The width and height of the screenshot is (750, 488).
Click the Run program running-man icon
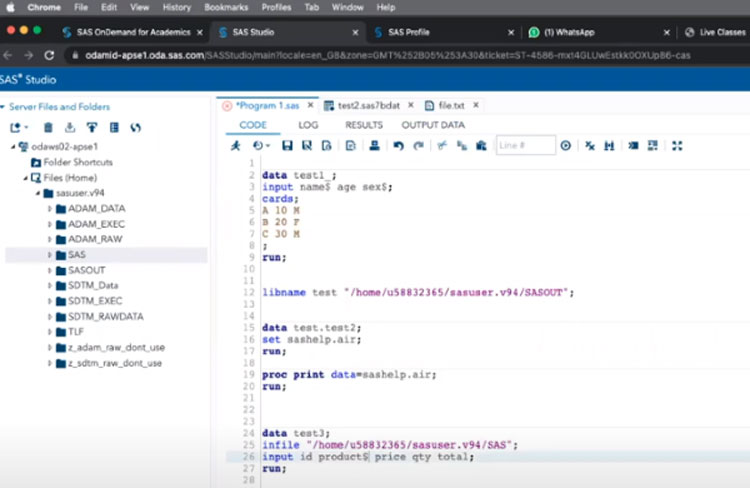click(x=235, y=146)
